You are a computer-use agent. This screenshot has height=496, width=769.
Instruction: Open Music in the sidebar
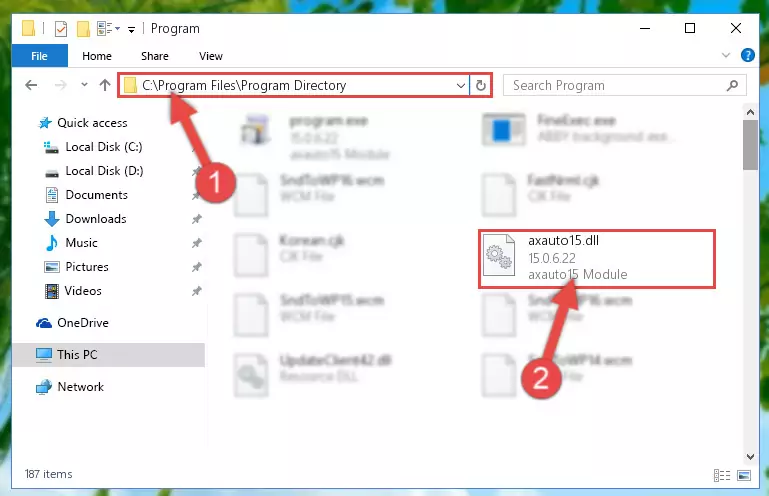(72, 243)
